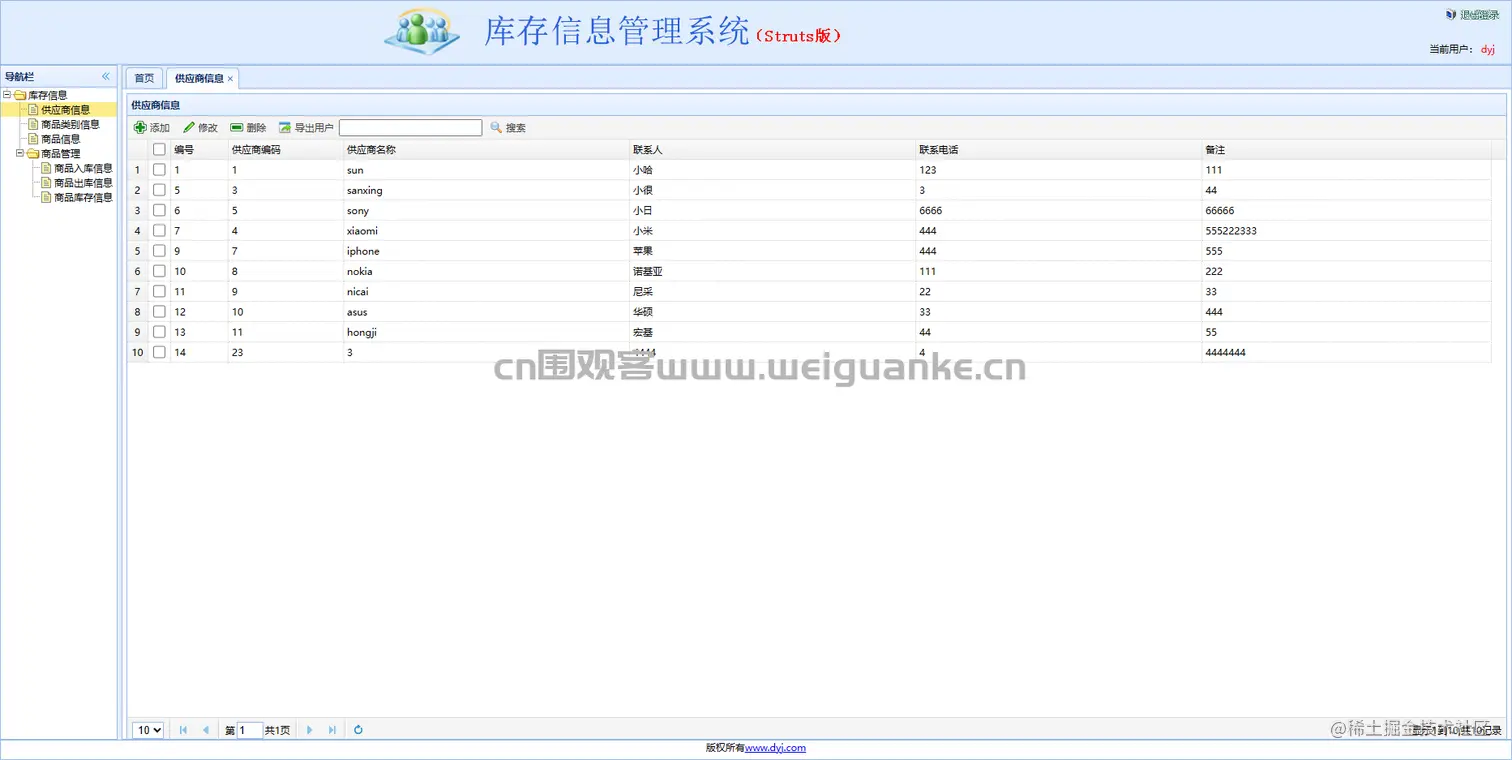Sort by 联系电话 column header

[x=1058, y=150]
